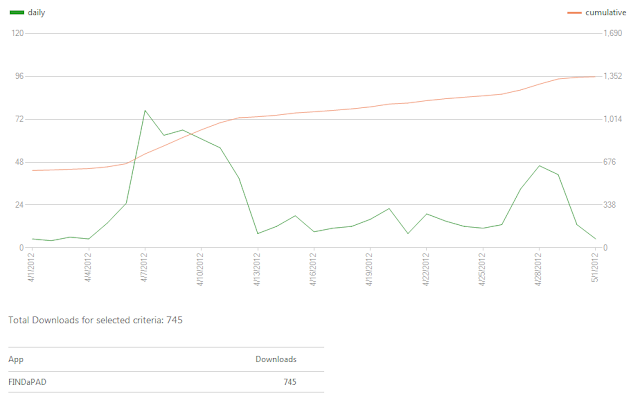Toggle the daily series legend label

pyautogui.click(x=36, y=13)
